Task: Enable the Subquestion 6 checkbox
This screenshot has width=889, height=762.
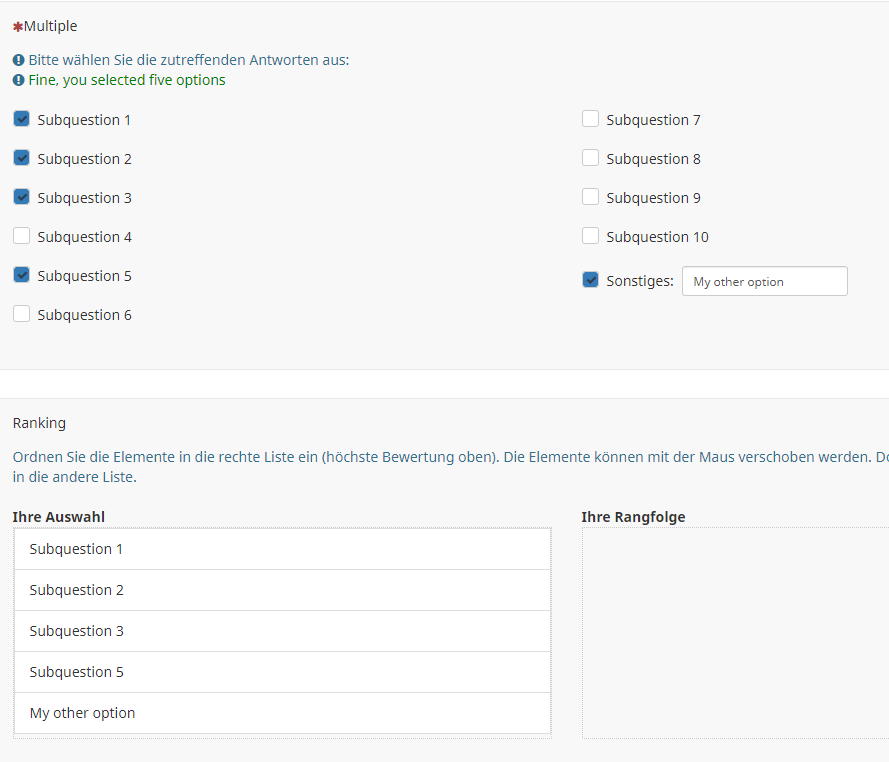Action: tap(21, 314)
